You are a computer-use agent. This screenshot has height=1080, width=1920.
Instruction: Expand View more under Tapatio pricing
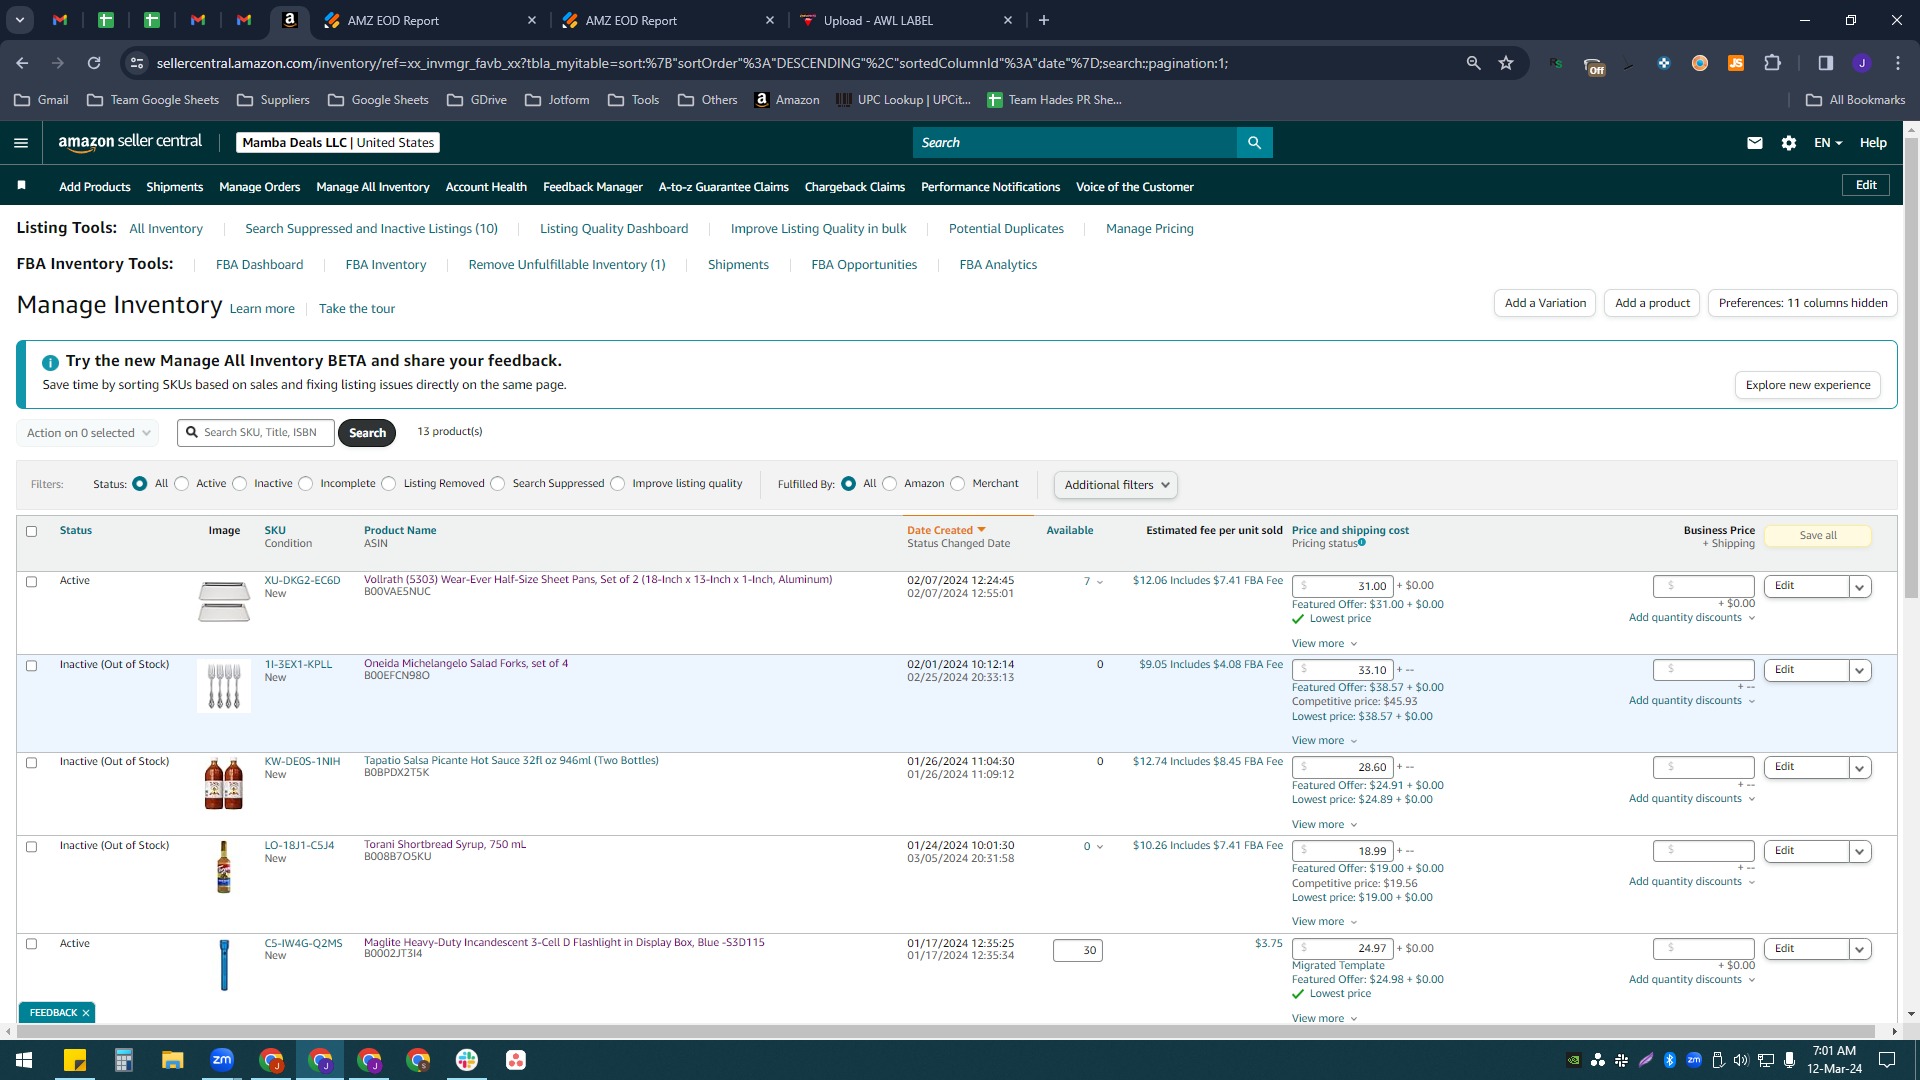1324,824
